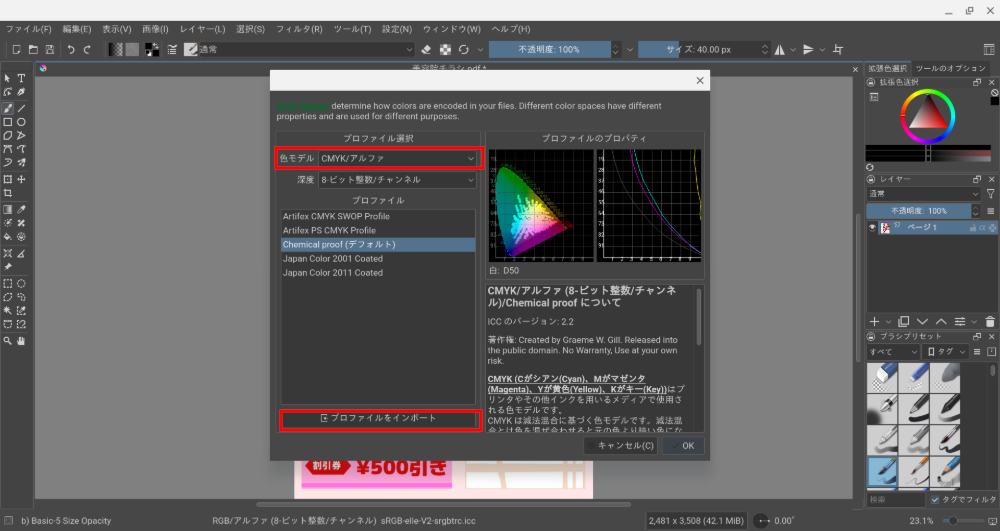Select the Zoom magnifier tool

(x=8, y=341)
